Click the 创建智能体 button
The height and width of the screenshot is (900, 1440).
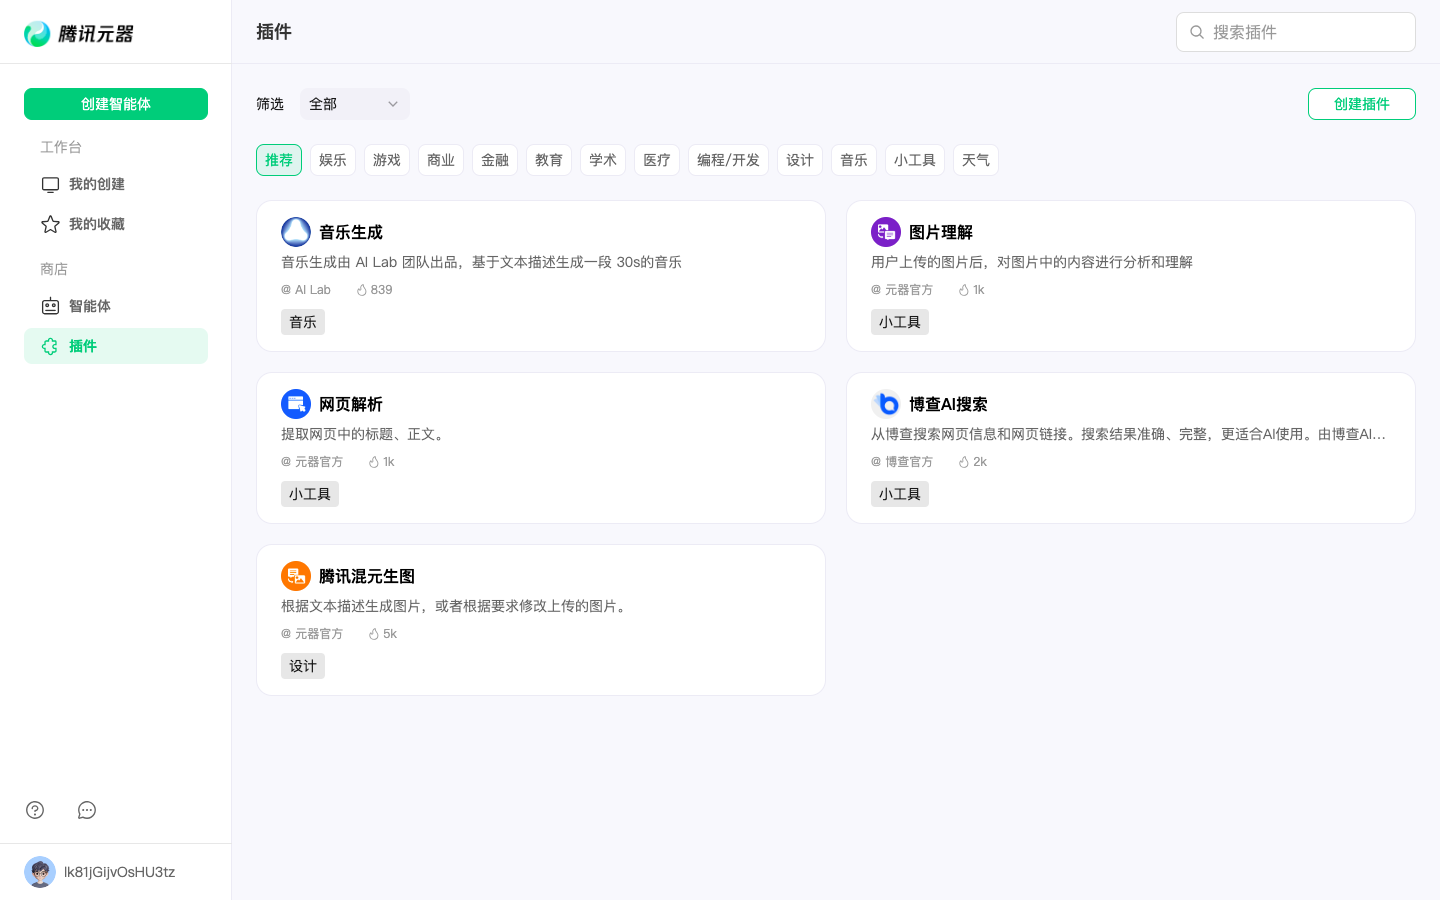(x=116, y=103)
